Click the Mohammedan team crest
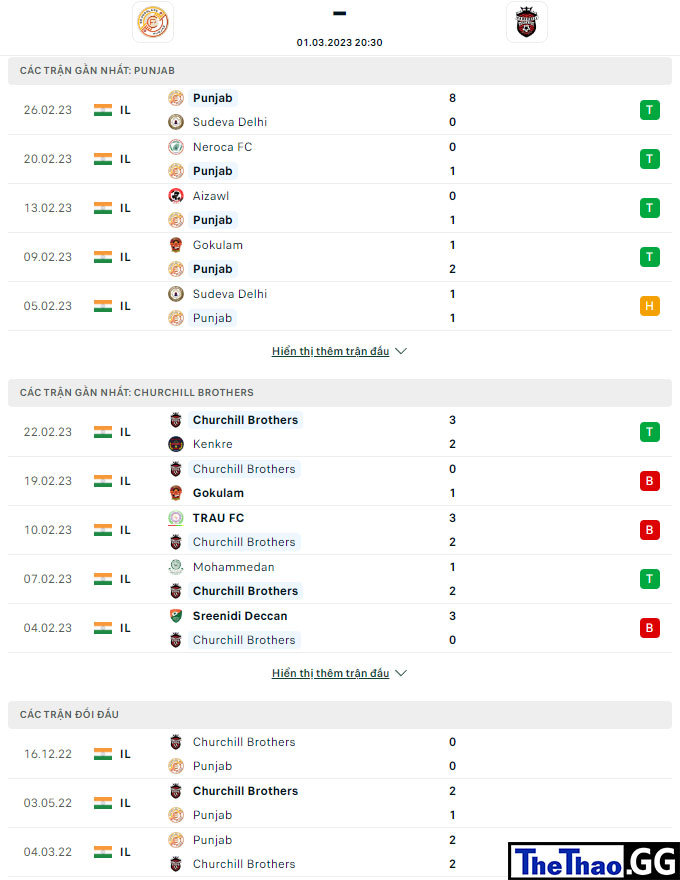 (176, 567)
